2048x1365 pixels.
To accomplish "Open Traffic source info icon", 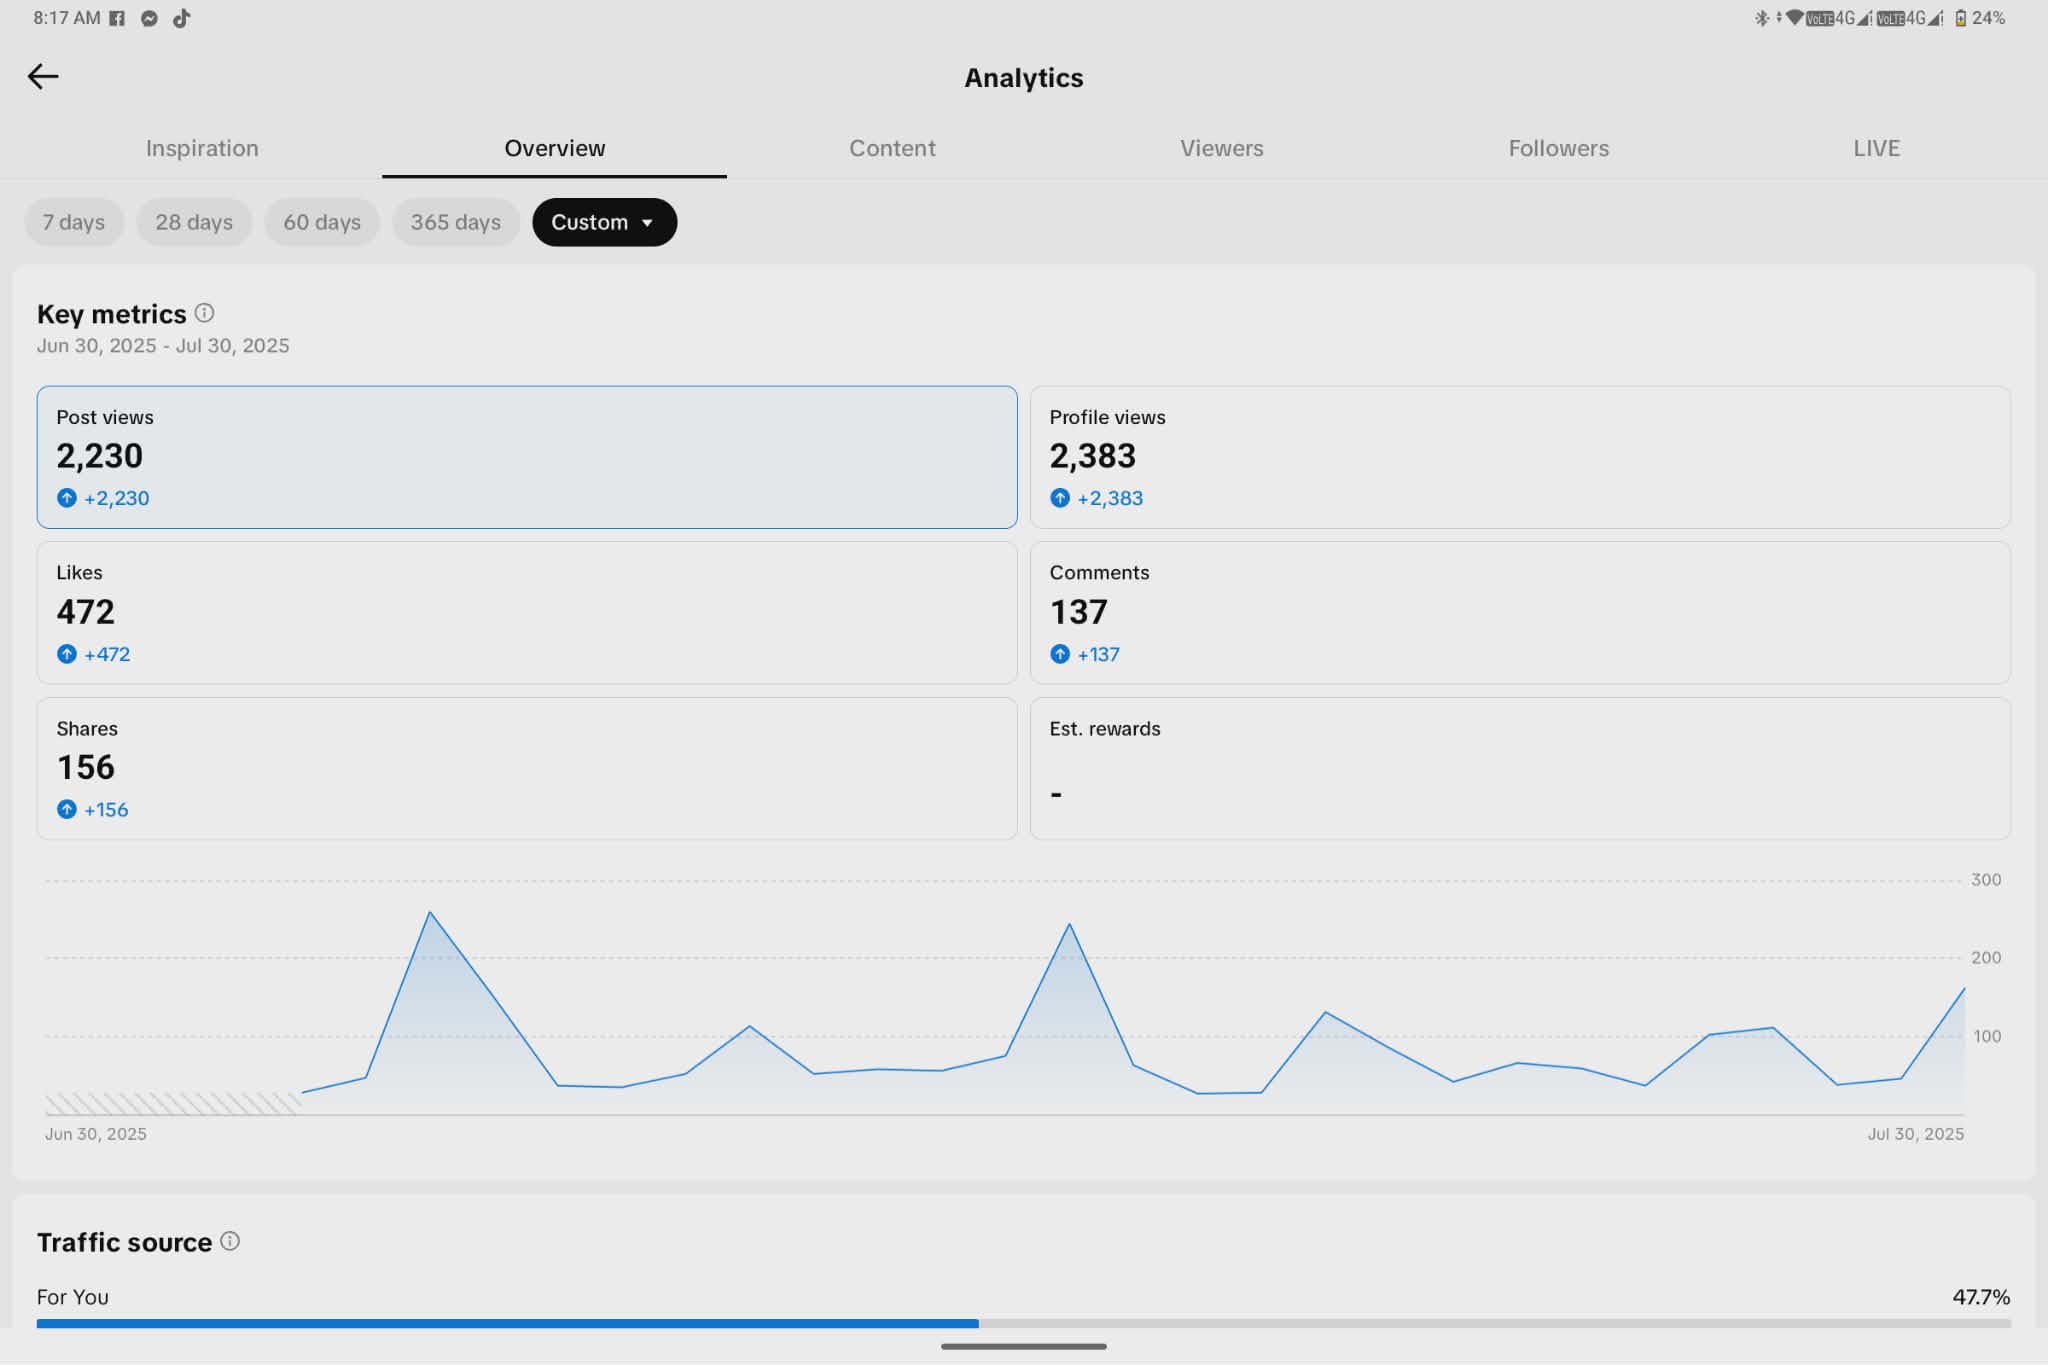I will coord(230,1241).
